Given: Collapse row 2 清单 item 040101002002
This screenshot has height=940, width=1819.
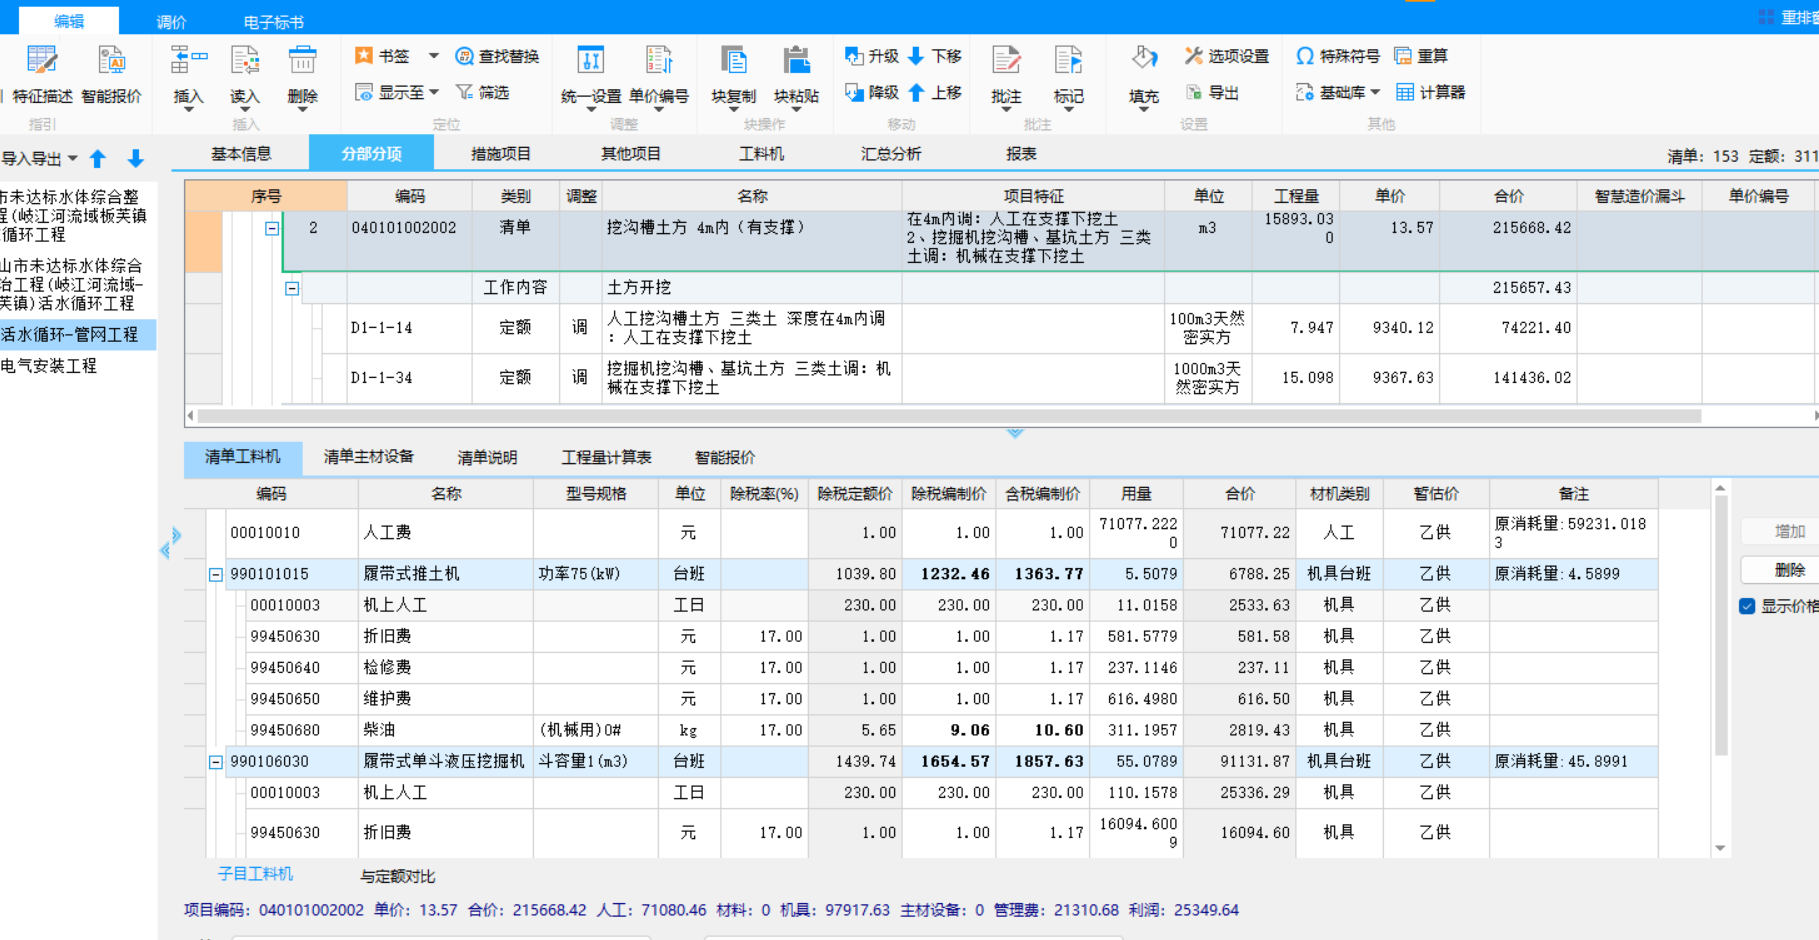Looking at the screenshot, I should [x=271, y=228].
